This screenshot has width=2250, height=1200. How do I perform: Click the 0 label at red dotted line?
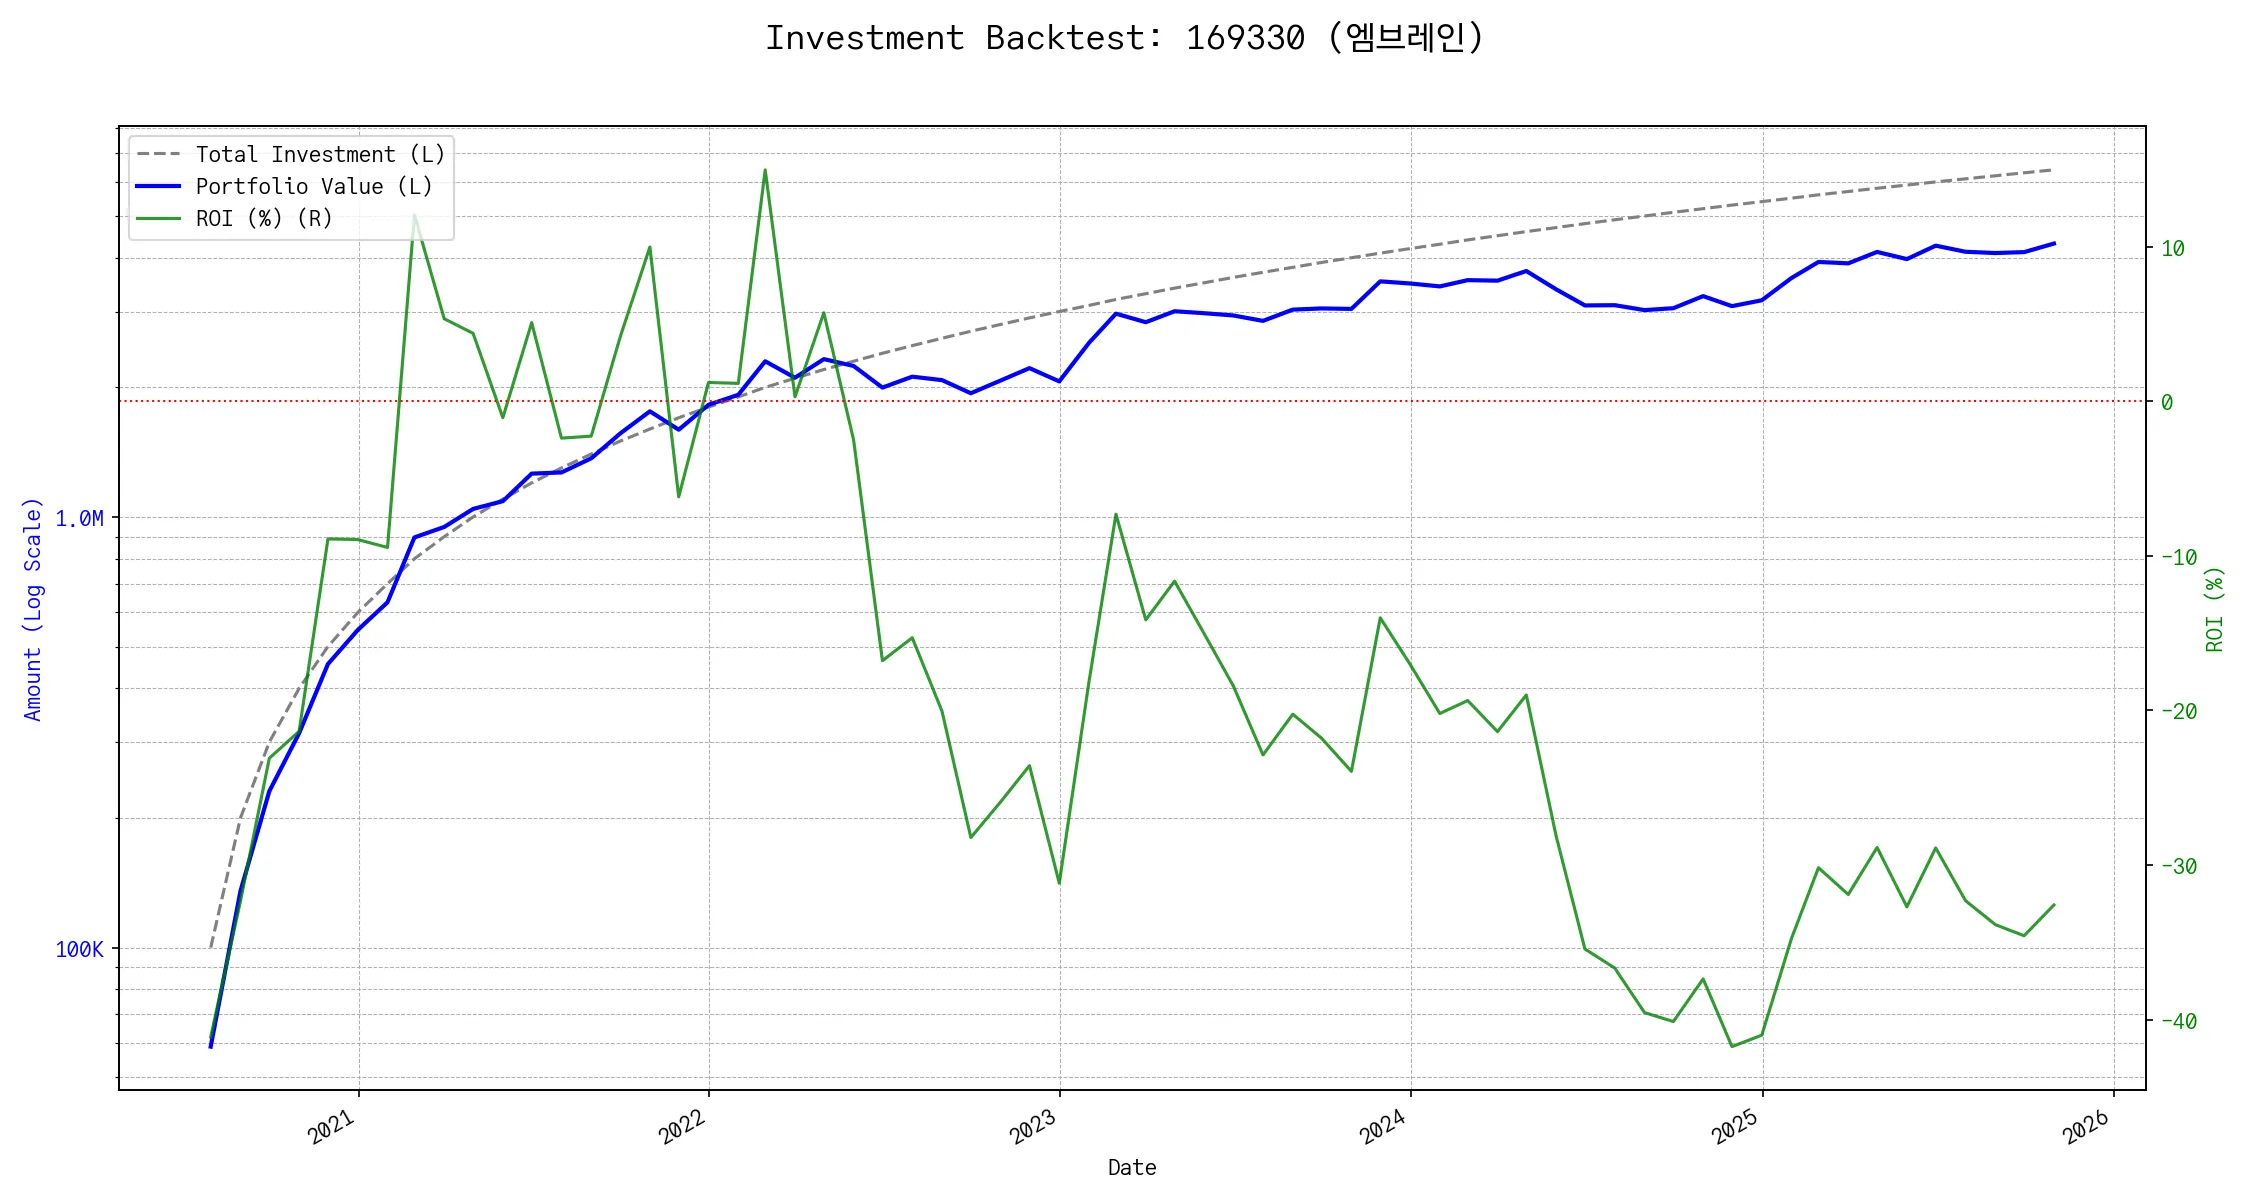pyautogui.click(x=2167, y=403)
